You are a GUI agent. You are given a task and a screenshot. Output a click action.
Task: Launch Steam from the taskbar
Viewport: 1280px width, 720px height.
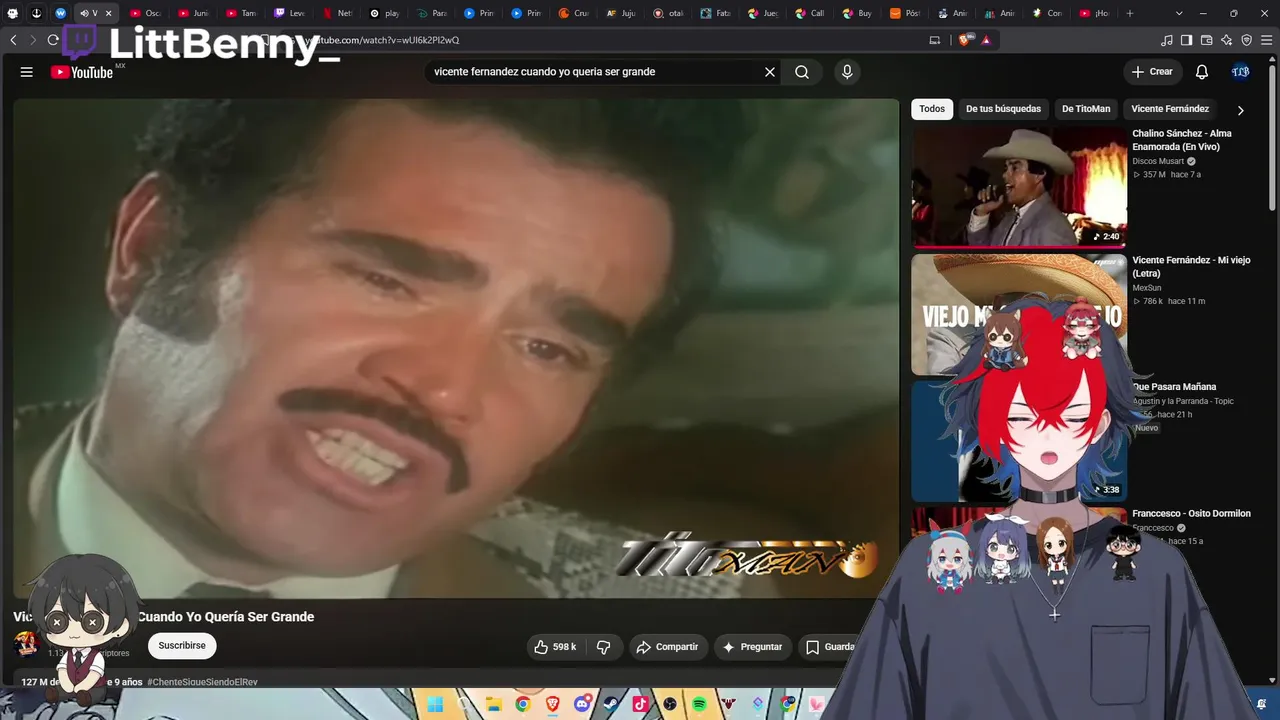pyautogui.click(x=611, y=705)
